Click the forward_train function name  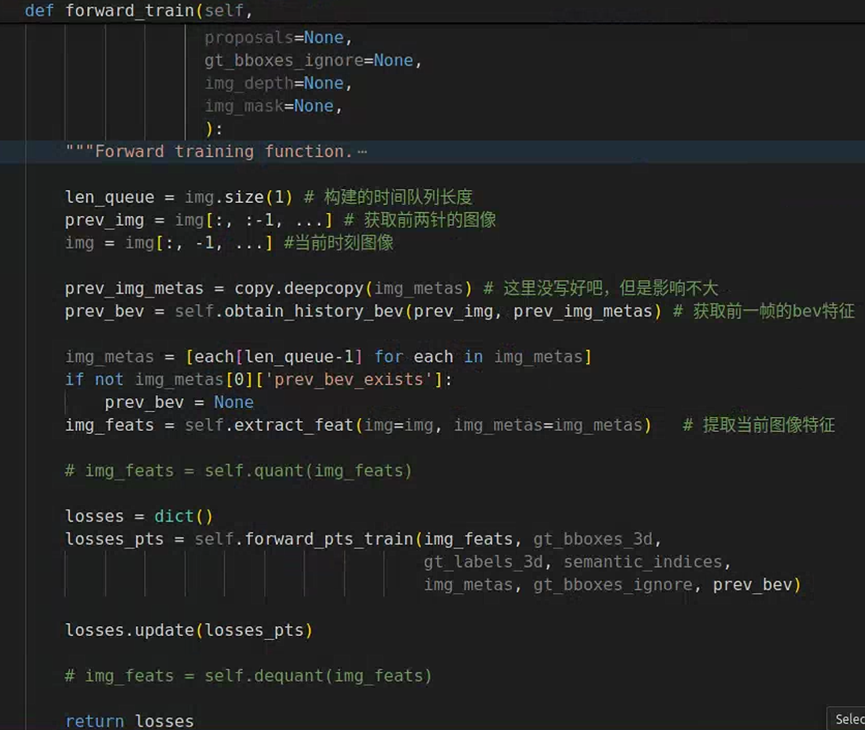pyautogui.click(x=129, y=11)
